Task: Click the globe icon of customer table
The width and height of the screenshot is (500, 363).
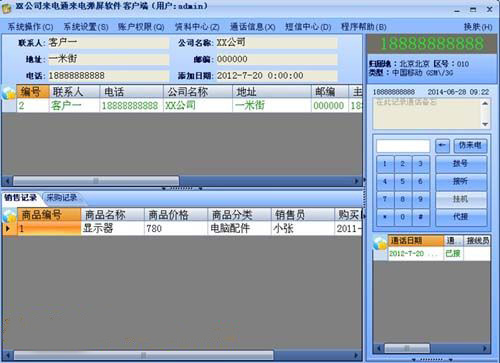Action: tap(9, 92)
